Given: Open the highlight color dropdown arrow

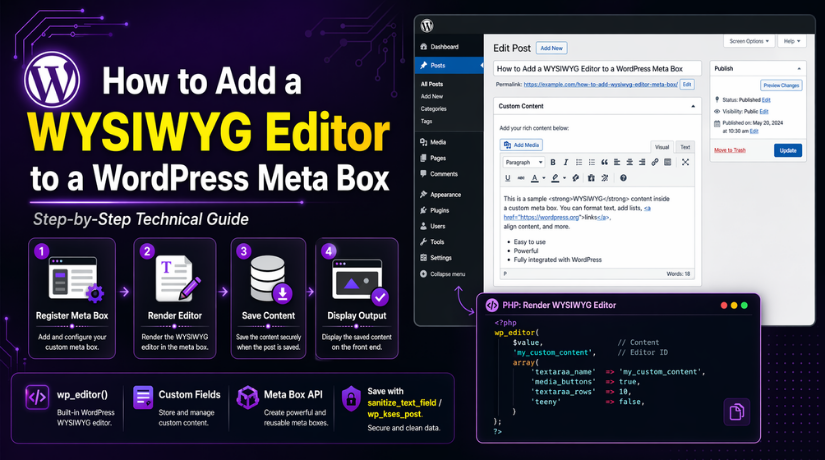Looking at the screenshot, I should click(564, 178).
